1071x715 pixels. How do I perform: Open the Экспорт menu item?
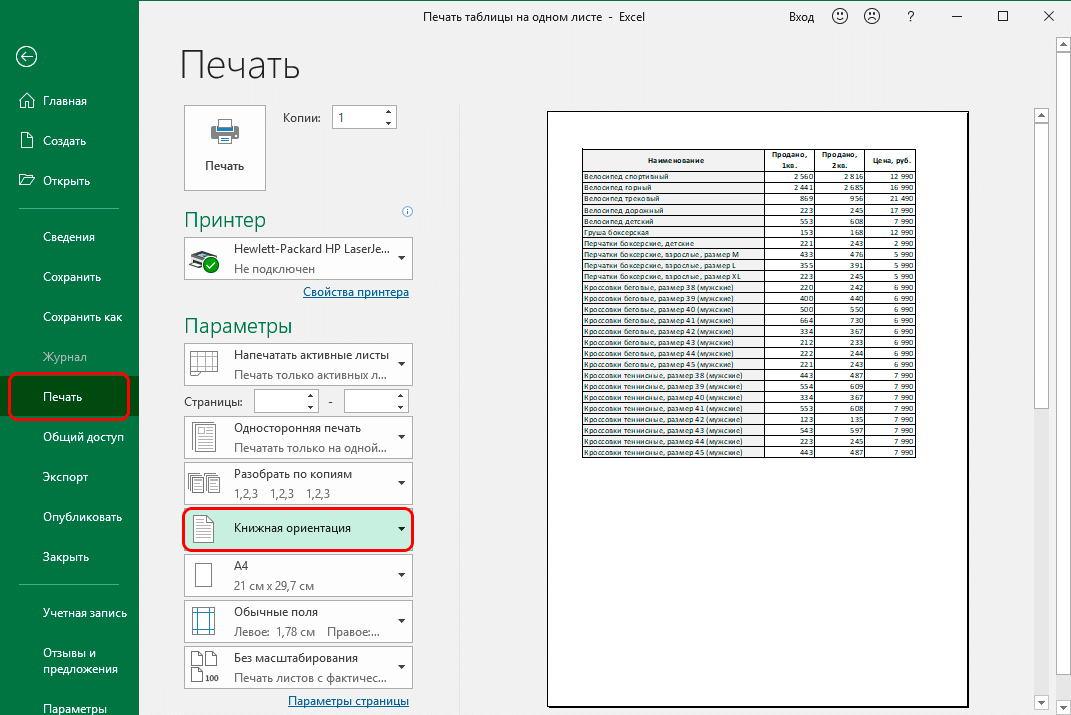65,477
